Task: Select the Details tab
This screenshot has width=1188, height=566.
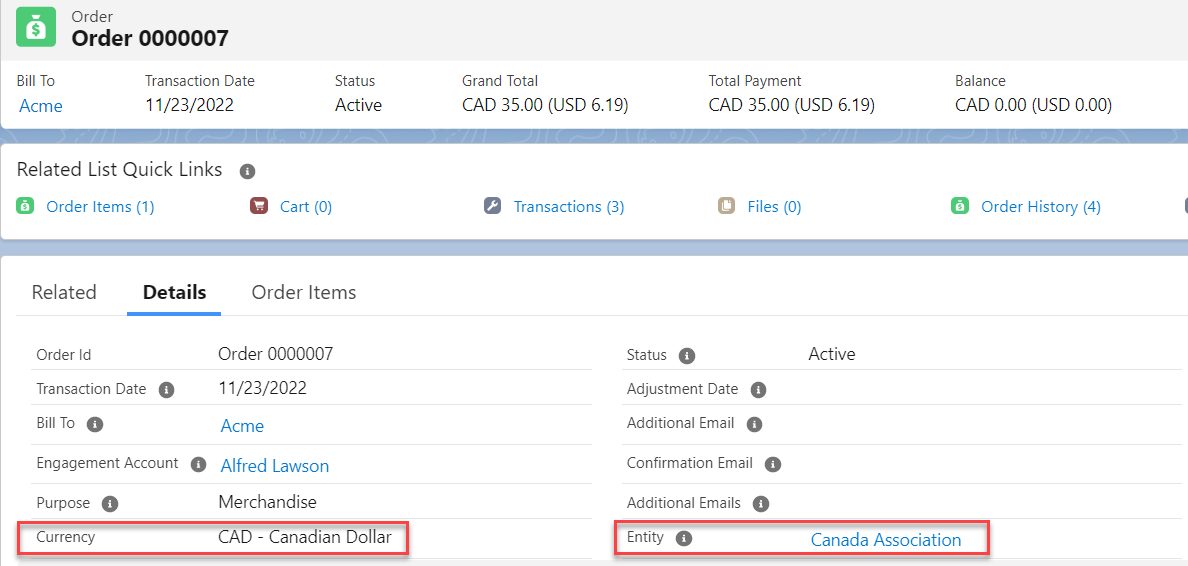Action: pos(174,293)
